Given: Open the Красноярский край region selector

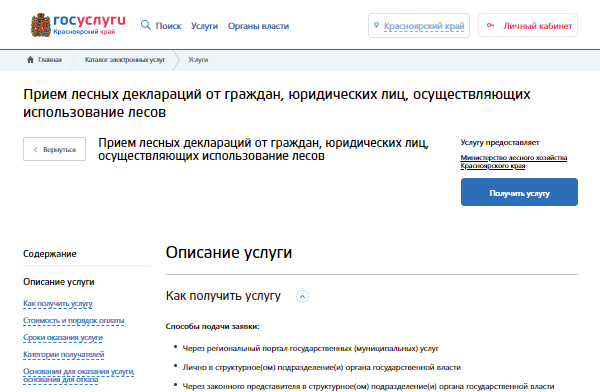Looking at the screenshot, I should (419, 26).
